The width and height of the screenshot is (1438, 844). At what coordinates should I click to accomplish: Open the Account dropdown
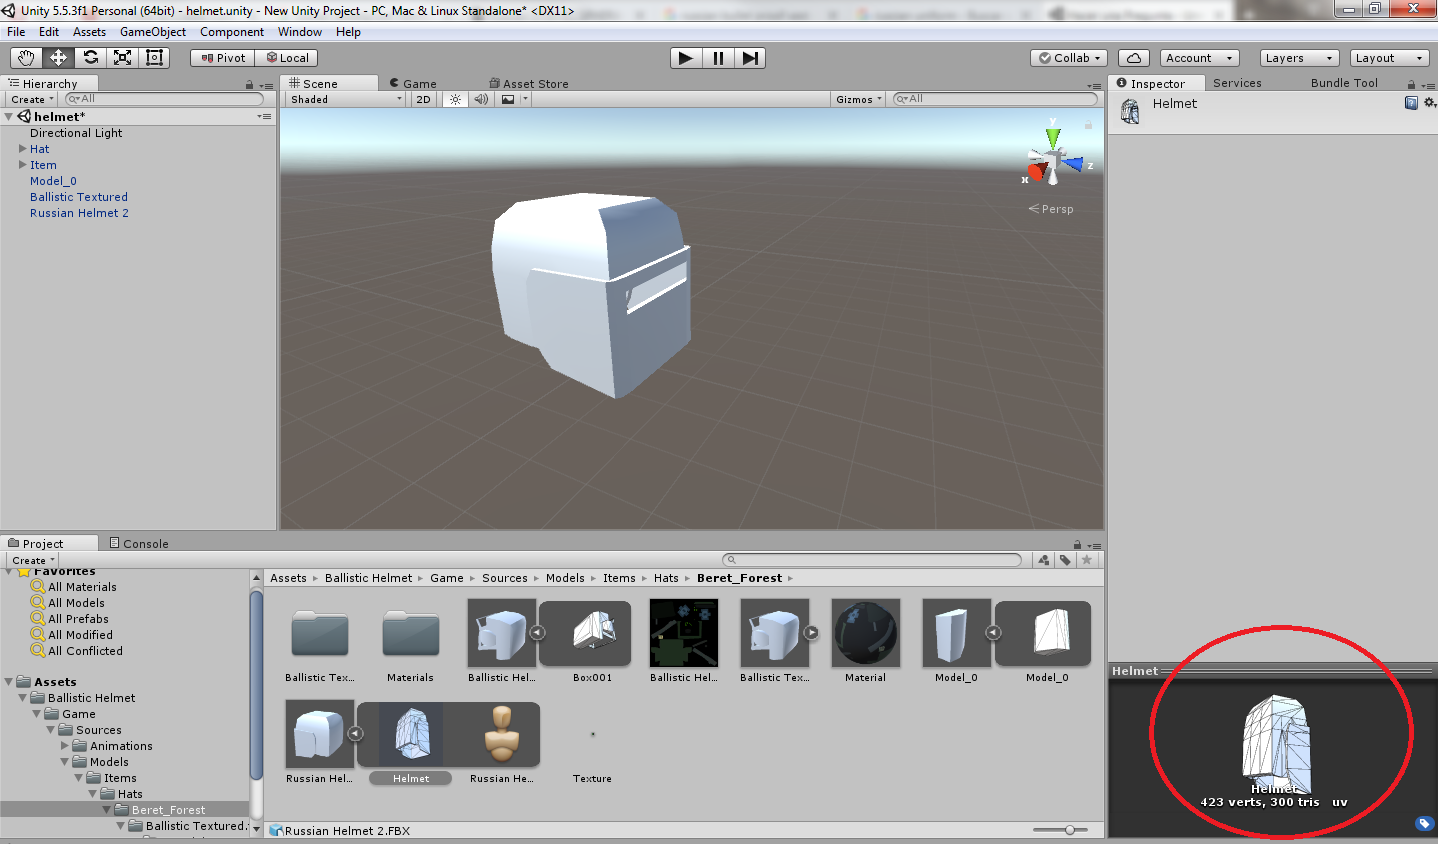click(1200, 58)
